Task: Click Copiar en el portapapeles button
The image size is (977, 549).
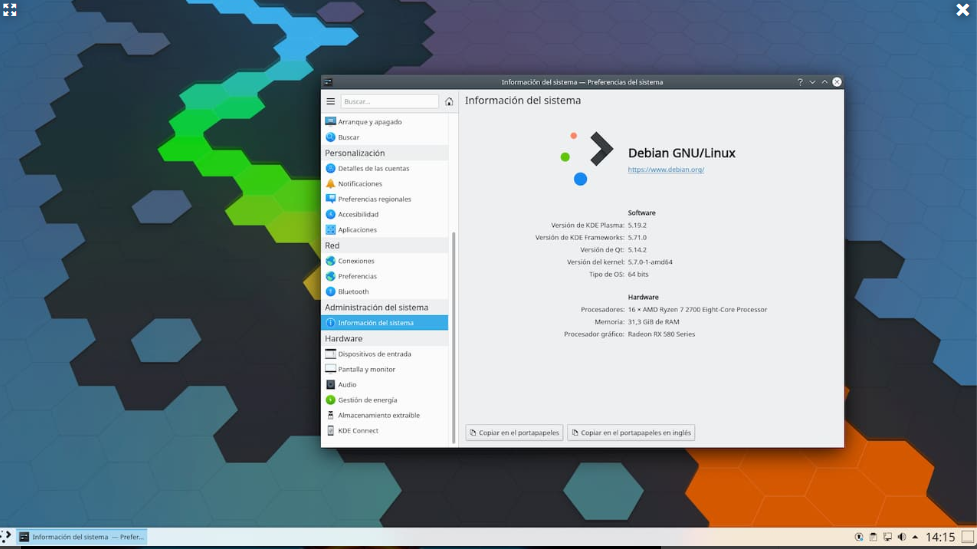Action: (514, 432)
